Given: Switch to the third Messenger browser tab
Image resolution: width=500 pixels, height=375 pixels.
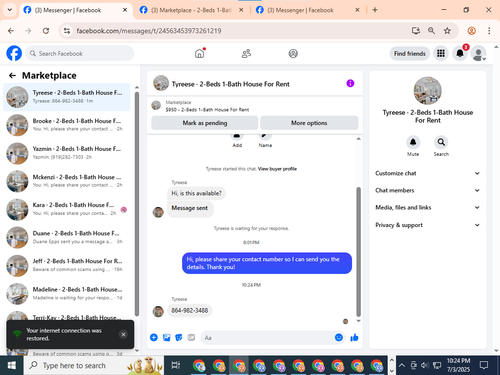Looking at the screenshot, I should [307, 10].
